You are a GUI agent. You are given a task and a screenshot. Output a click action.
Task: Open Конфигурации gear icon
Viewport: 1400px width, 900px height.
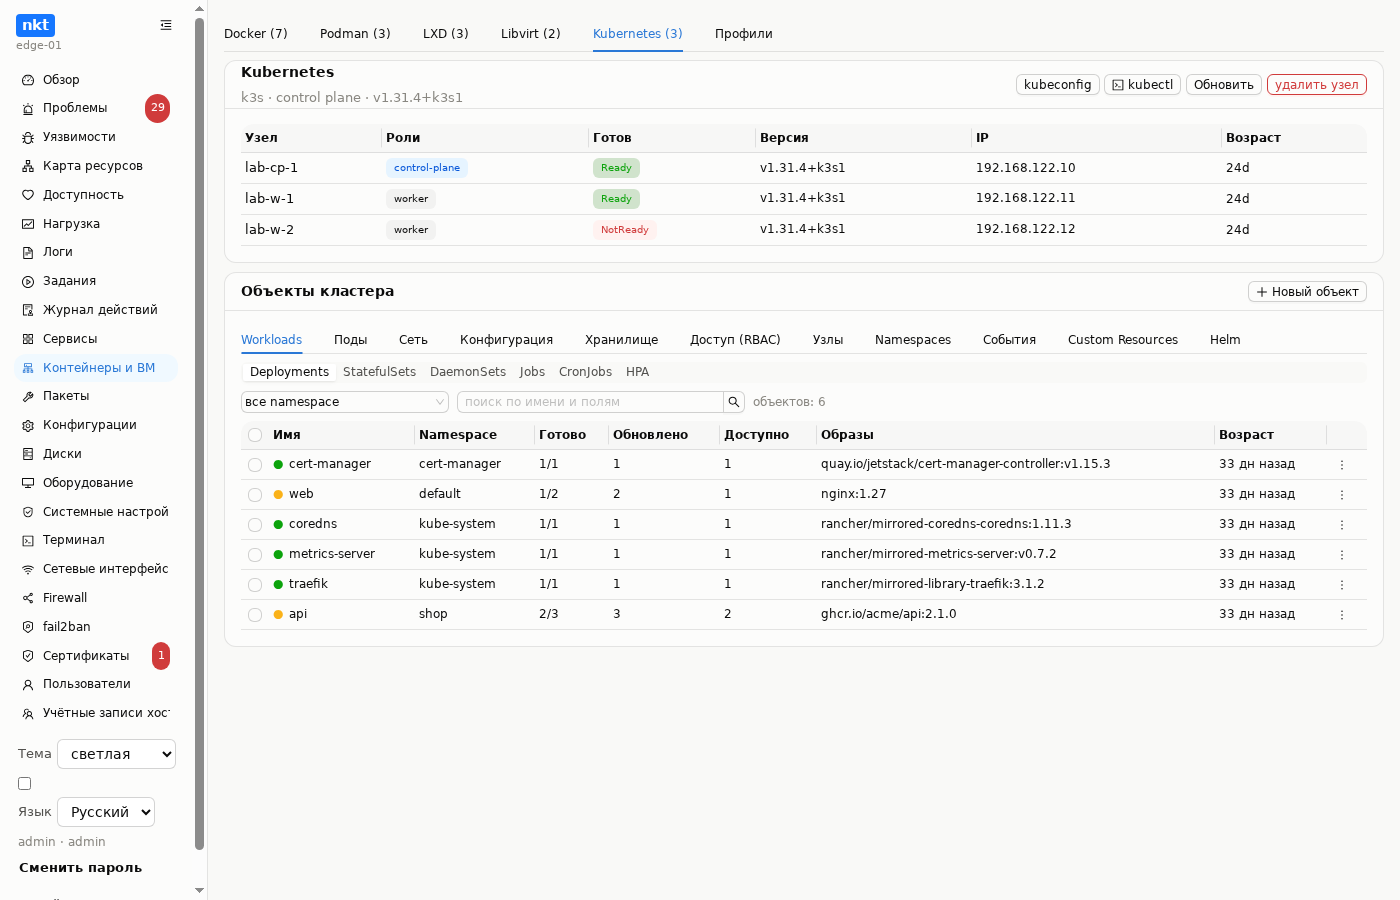click(x=28, y=425)
